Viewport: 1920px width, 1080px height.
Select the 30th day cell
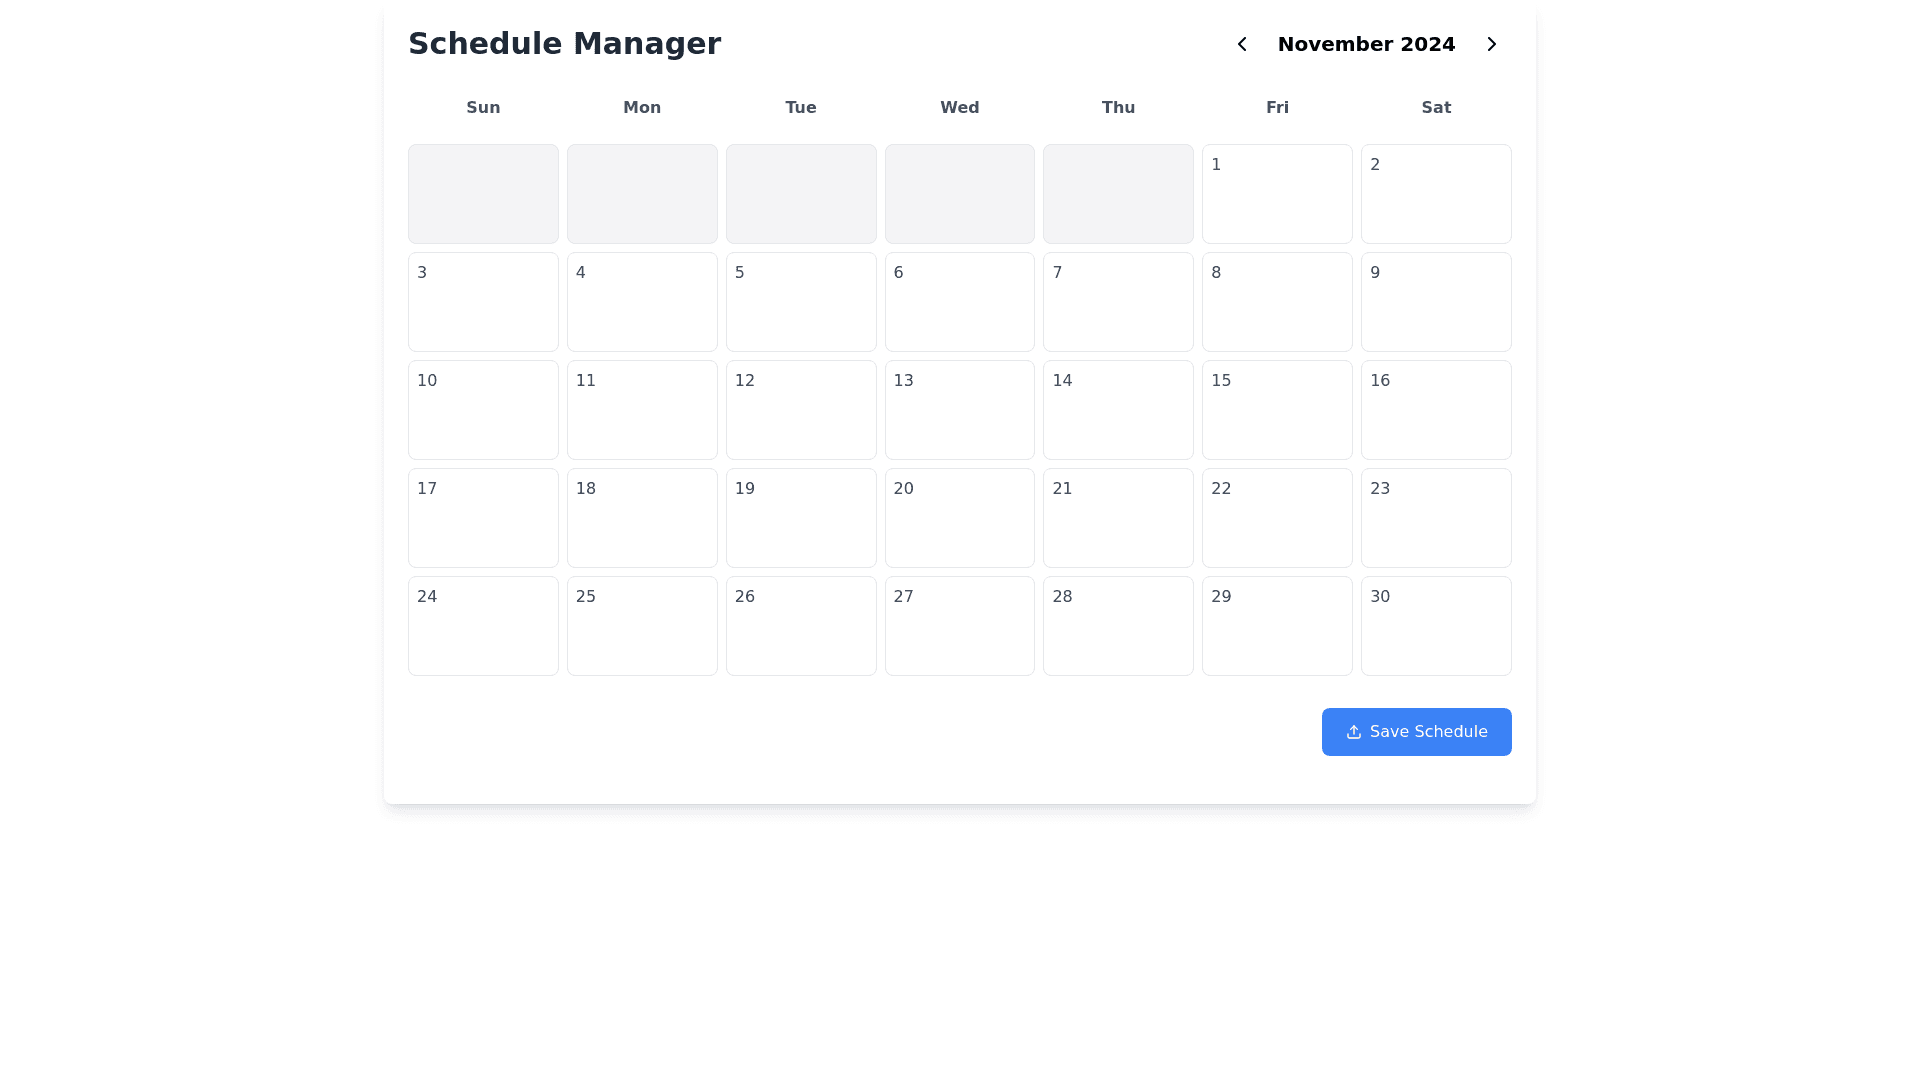click(x=1435, y=626)
